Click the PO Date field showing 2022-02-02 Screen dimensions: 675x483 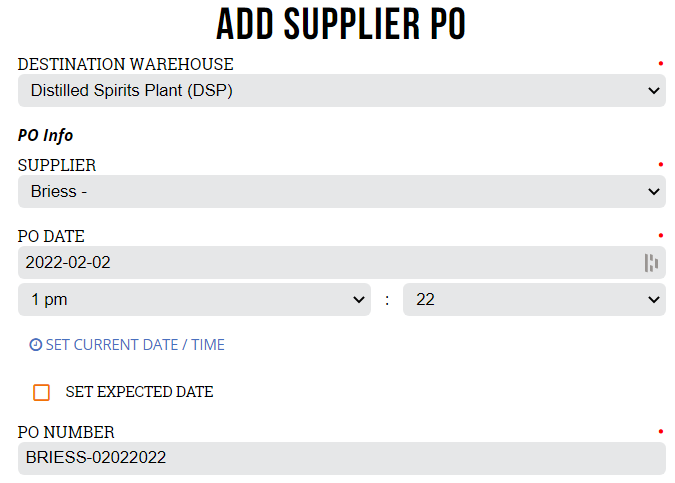(x=342, y=263)
